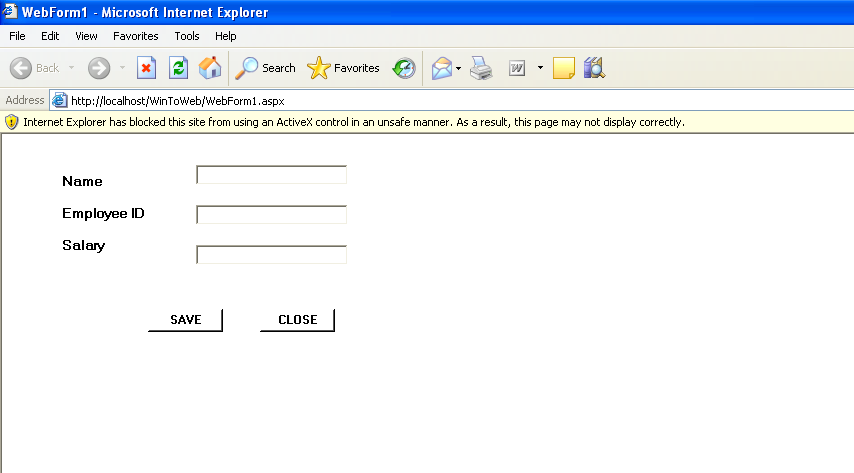The height and width of the screenshot is (473, 854).
Task: Click the CLOSE button on the form
Action: [297, 320]
